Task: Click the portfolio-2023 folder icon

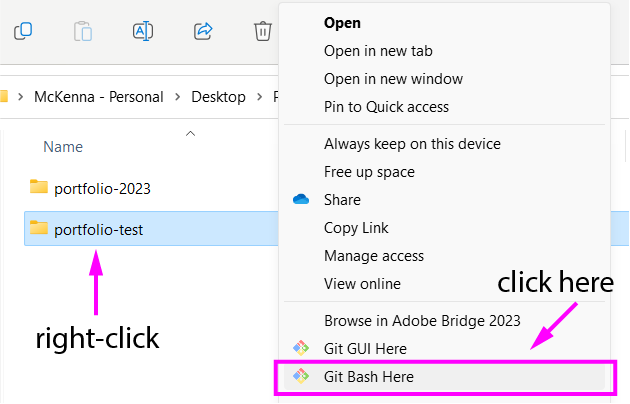Action: click(x=39, y=187)
